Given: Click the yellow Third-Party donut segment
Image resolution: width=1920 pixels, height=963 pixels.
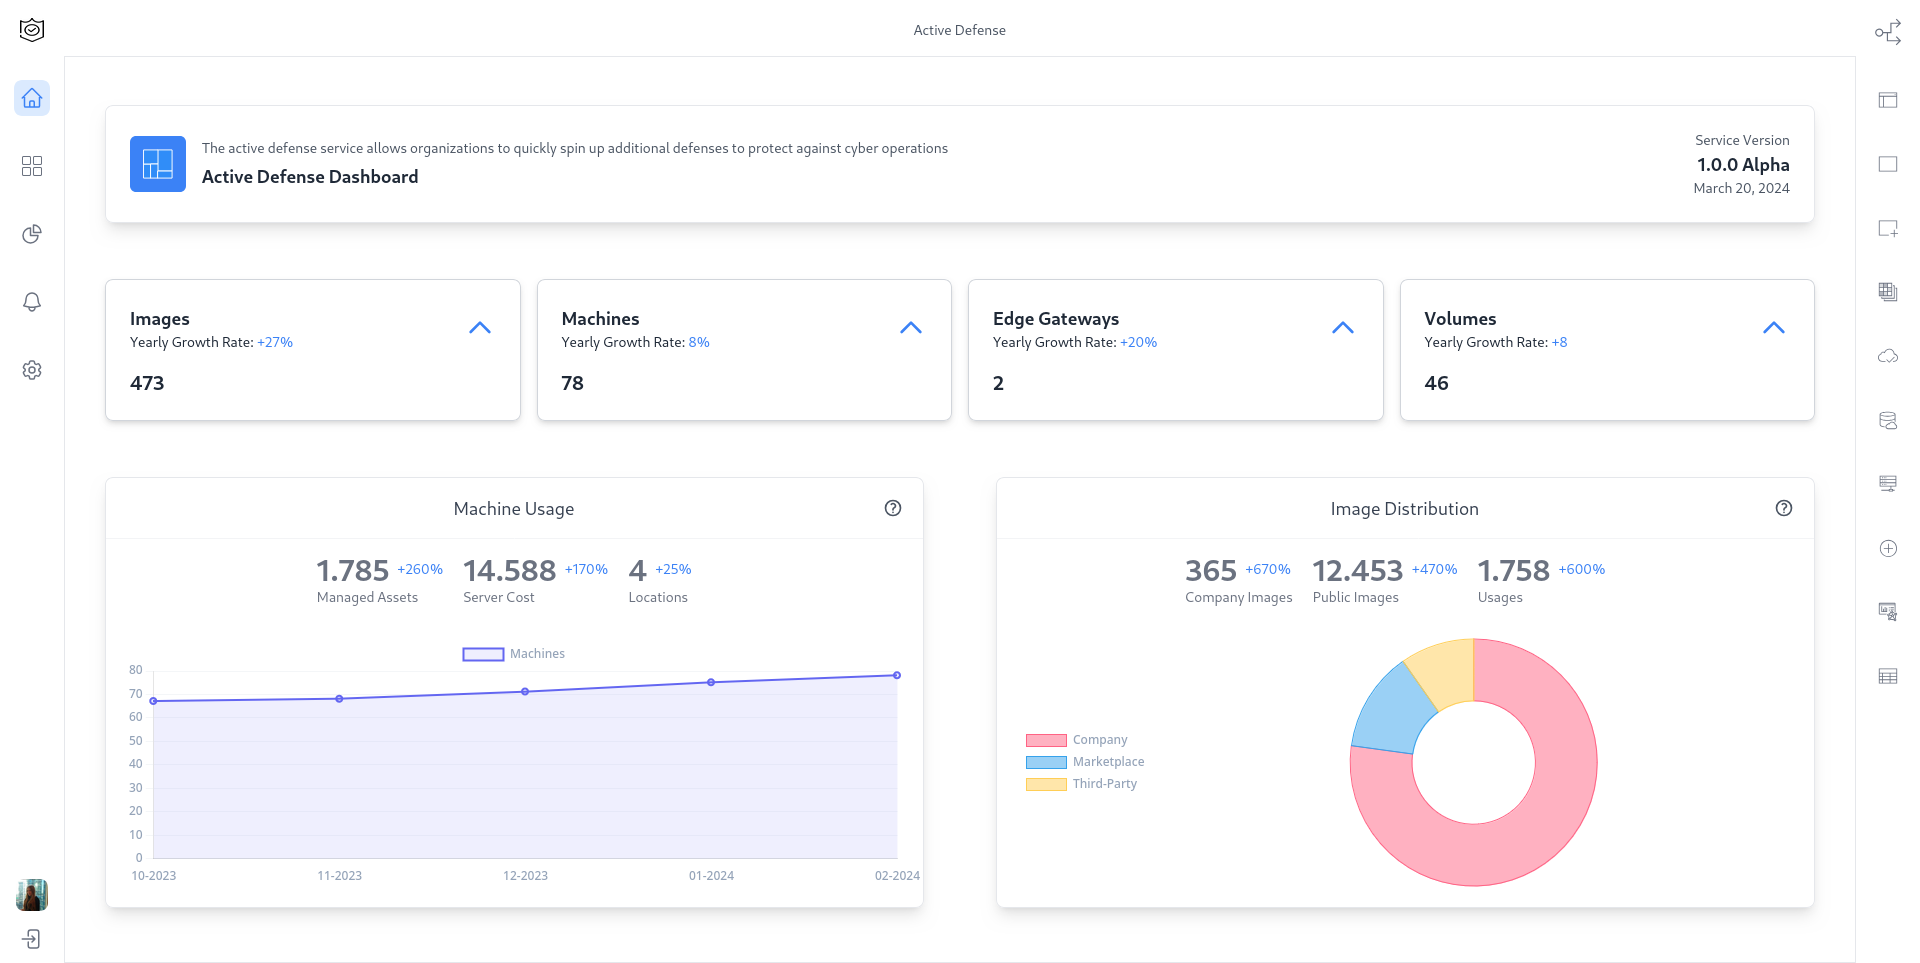Looking at the screenshot, I should pos(1446,672).
